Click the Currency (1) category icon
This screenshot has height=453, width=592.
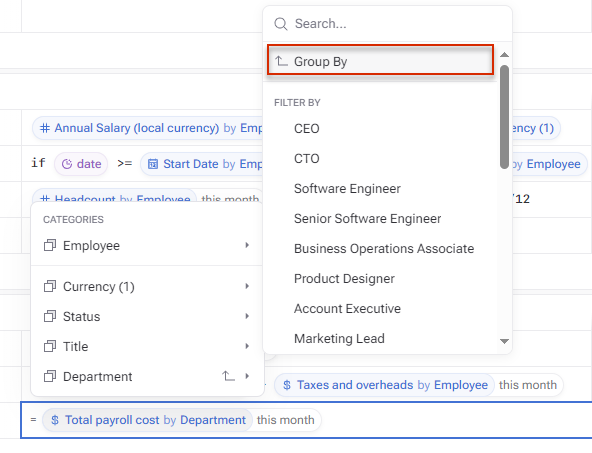coord(50,287)
